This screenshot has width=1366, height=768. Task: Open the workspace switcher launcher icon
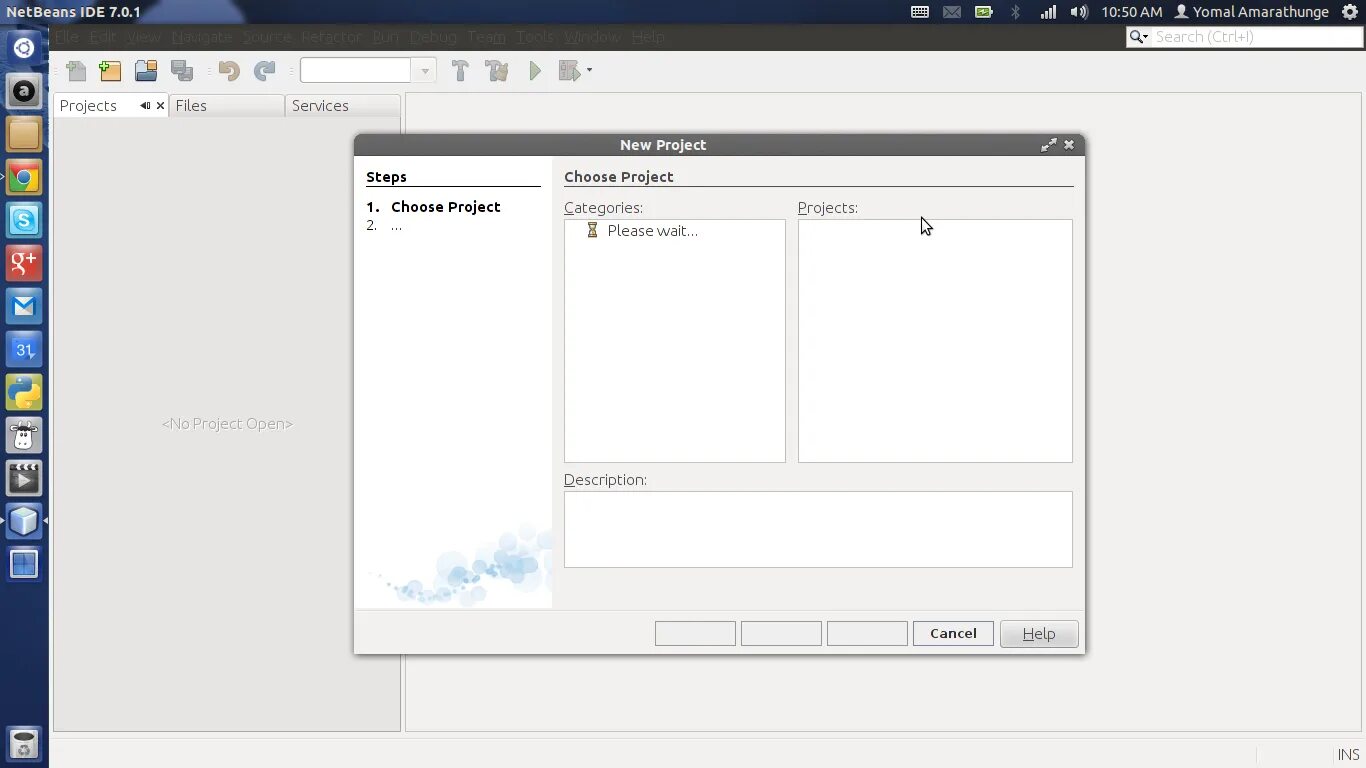pyautogui.click(x=24, y=564)
